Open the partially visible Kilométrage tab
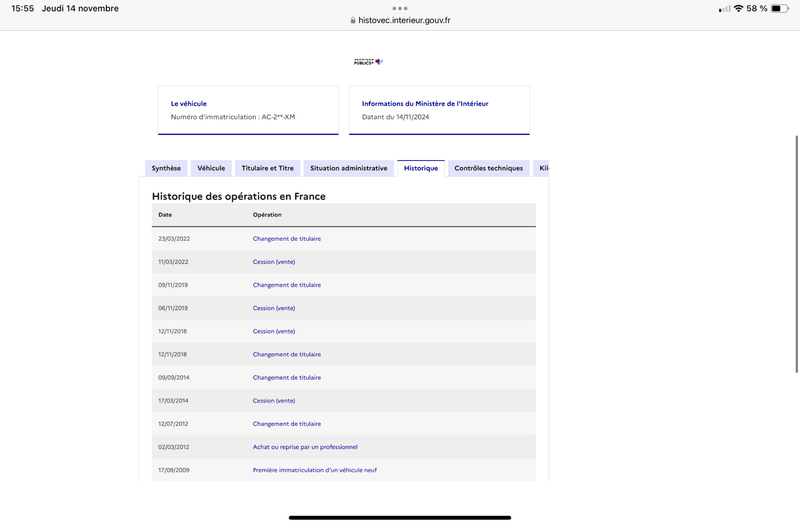 pos(541,168)
